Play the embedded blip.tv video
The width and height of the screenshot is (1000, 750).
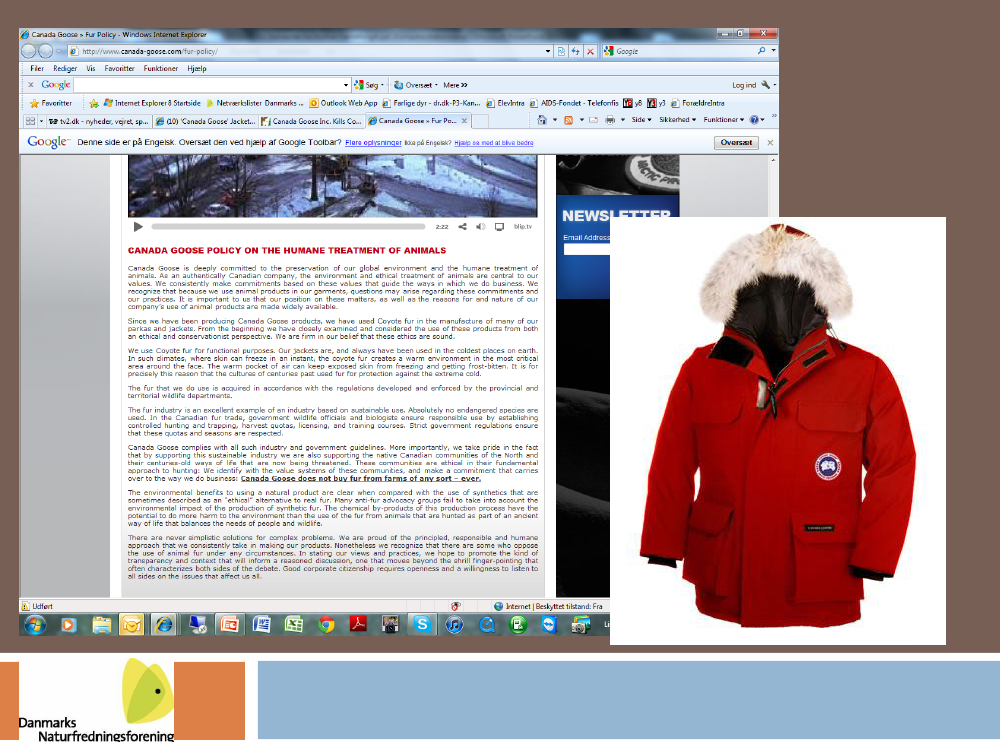tap(138, 226)
